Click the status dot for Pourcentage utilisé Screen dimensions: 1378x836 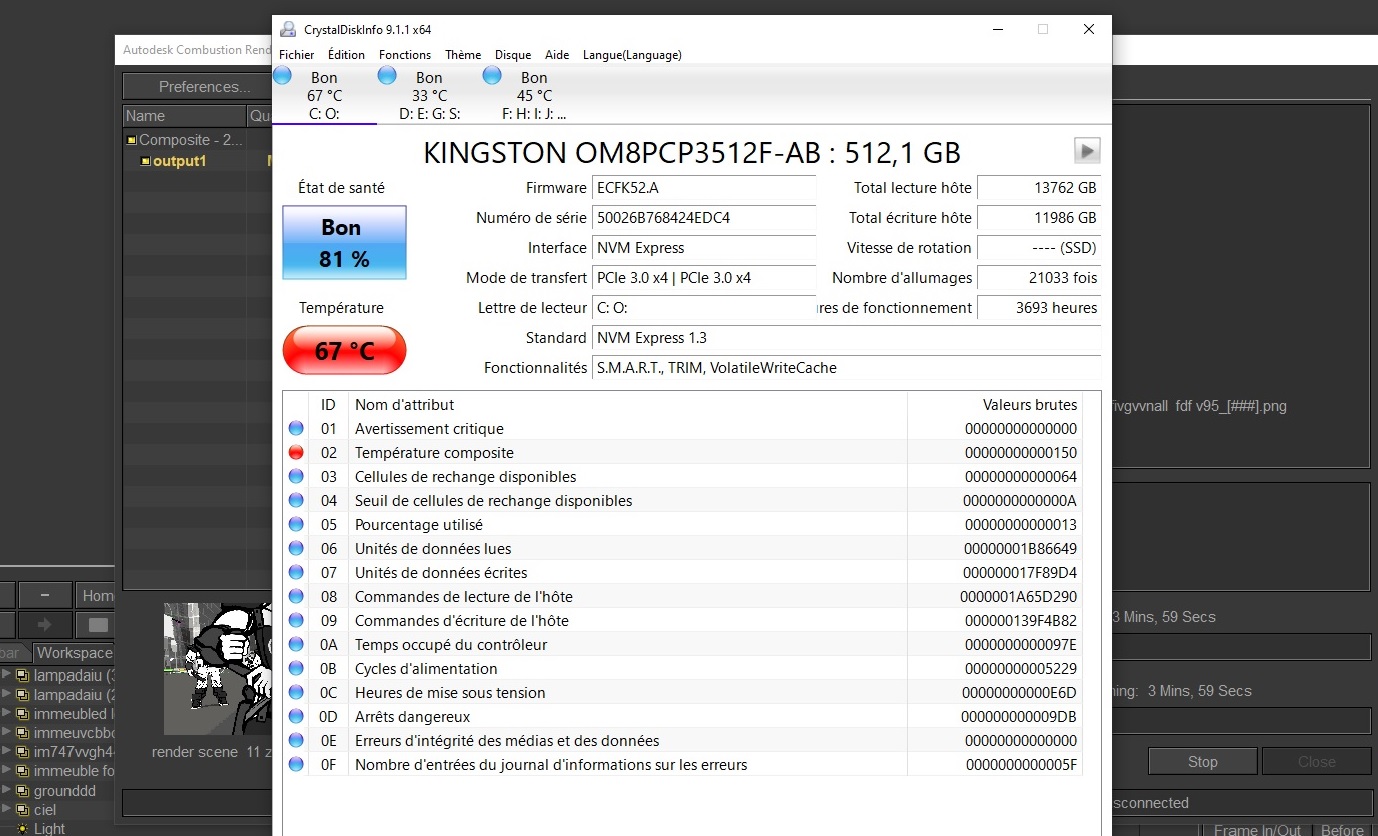(x=296, y=524)
